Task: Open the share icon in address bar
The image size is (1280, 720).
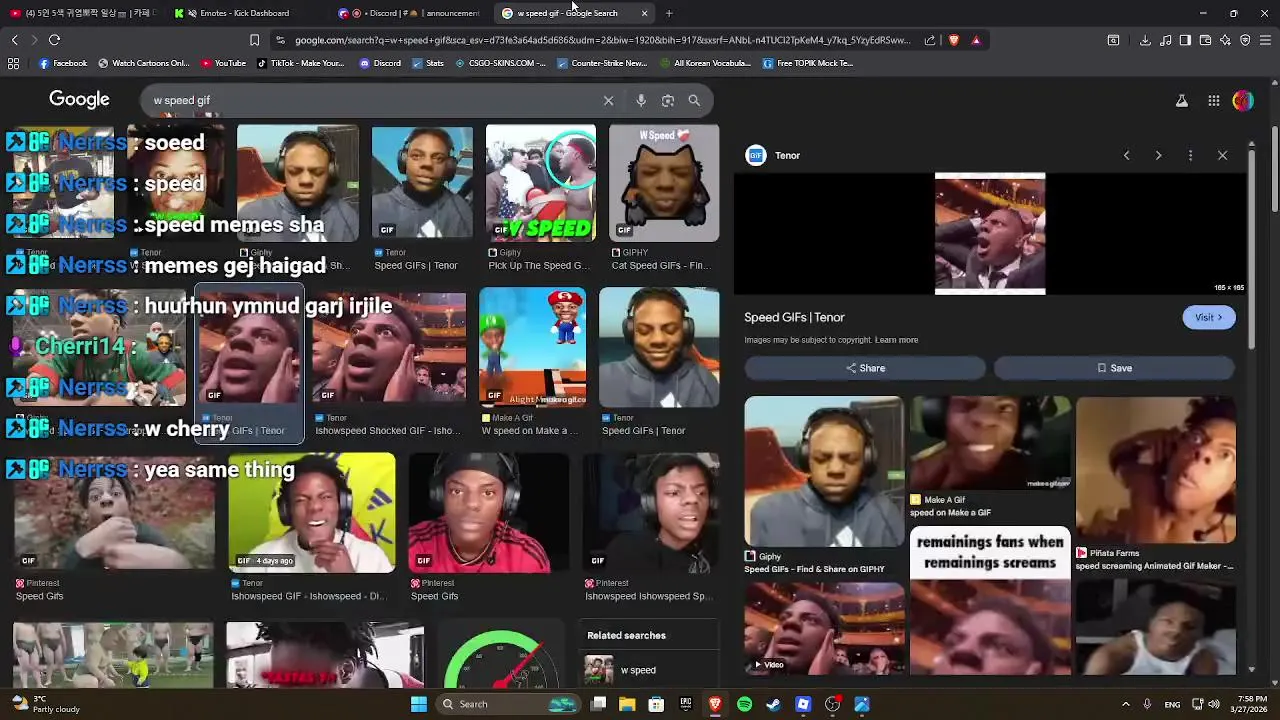Action: click(930, 40)
